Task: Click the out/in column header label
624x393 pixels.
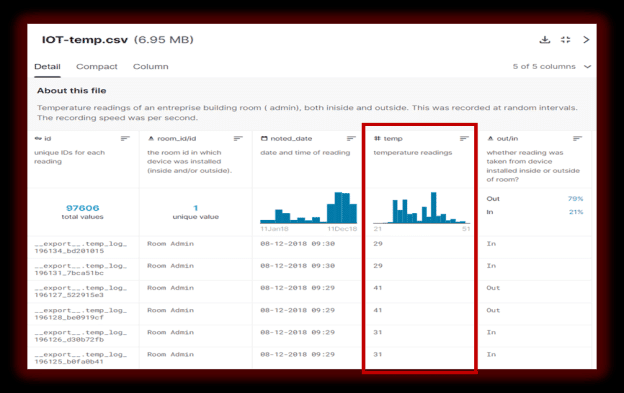Action: (507, 138)
